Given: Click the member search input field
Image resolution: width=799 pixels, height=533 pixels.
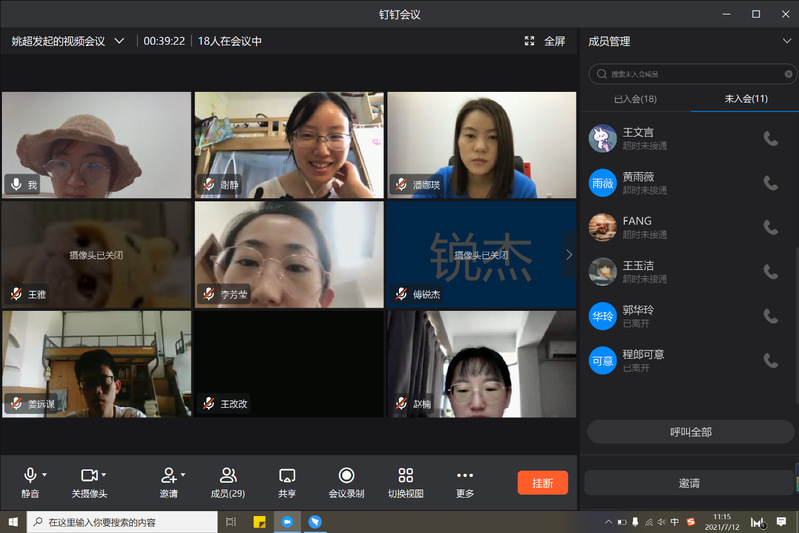Looking at the screenshot, I should 690,74.
